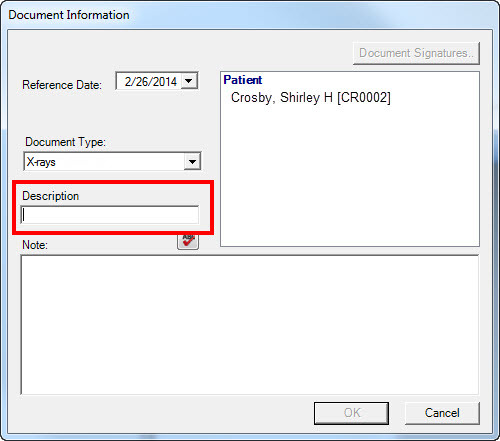Expand the Document Type dropdown arrow
The width and height of the screenshot is (500, 441).
coord(192,162)
